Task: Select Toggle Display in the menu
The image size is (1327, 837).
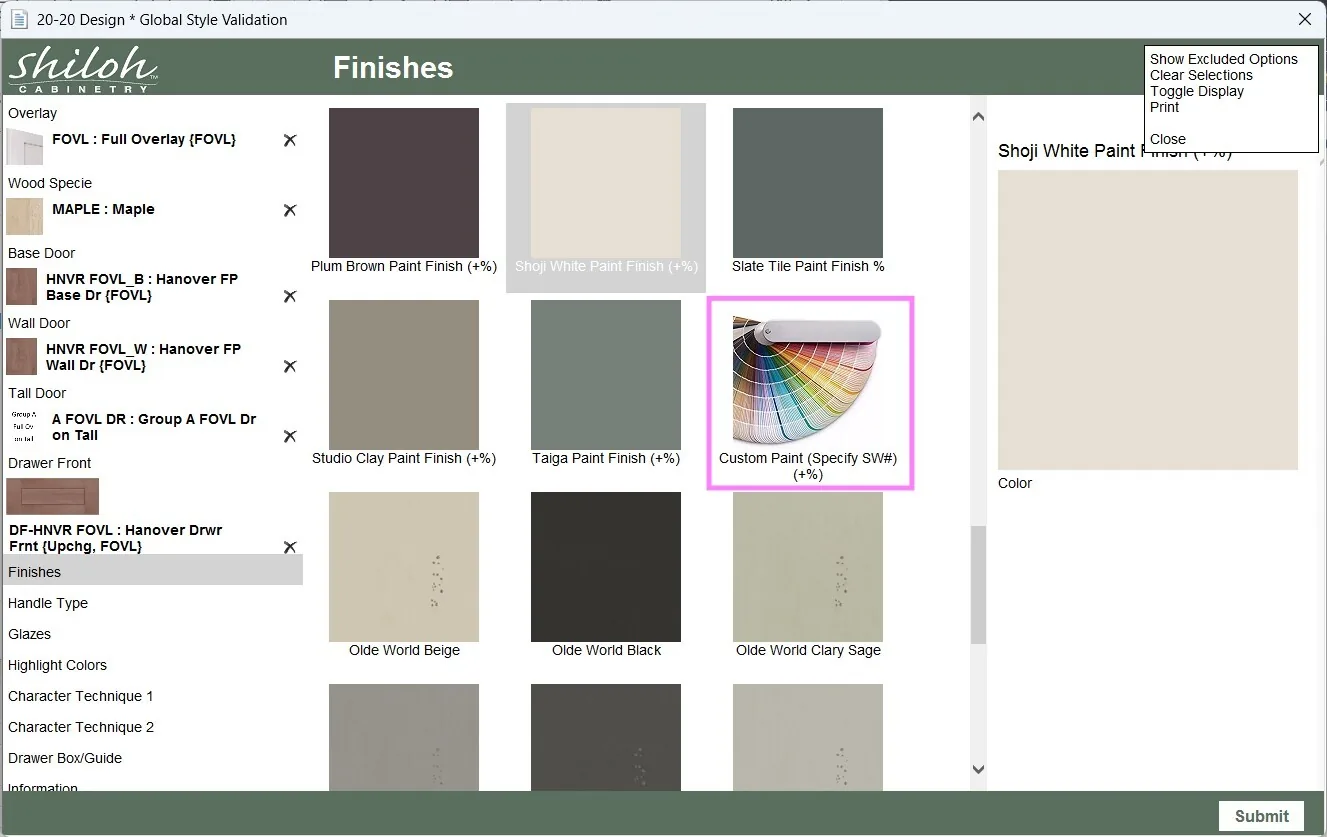Action: (1197, 91)
